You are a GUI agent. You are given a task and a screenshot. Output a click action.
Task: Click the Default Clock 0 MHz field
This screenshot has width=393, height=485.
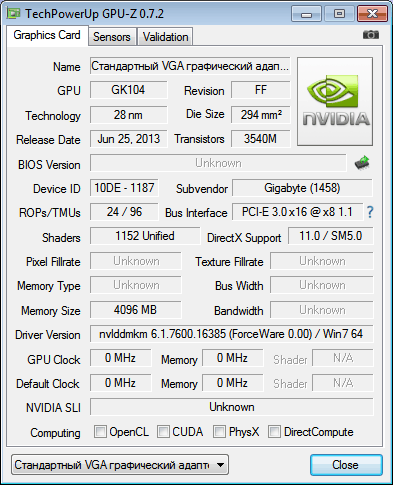[x=120, y=383]
